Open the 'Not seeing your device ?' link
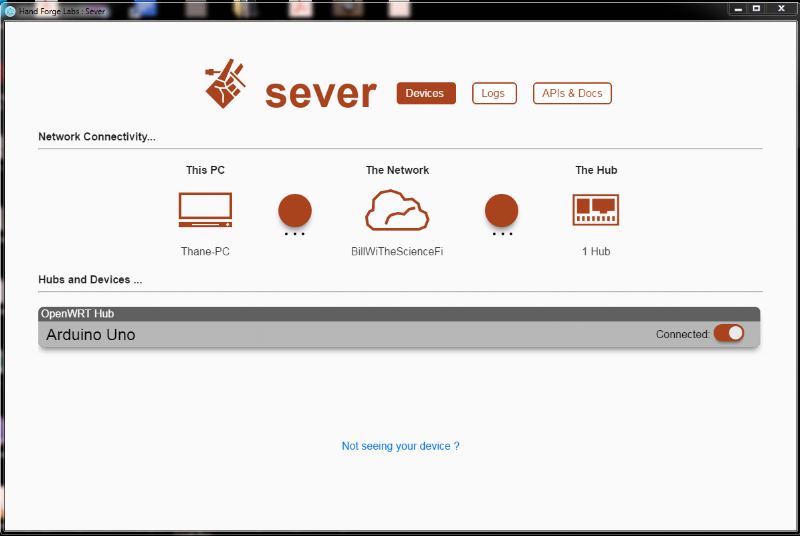This screenshot has height=536, width=800. tap(401, 446)
